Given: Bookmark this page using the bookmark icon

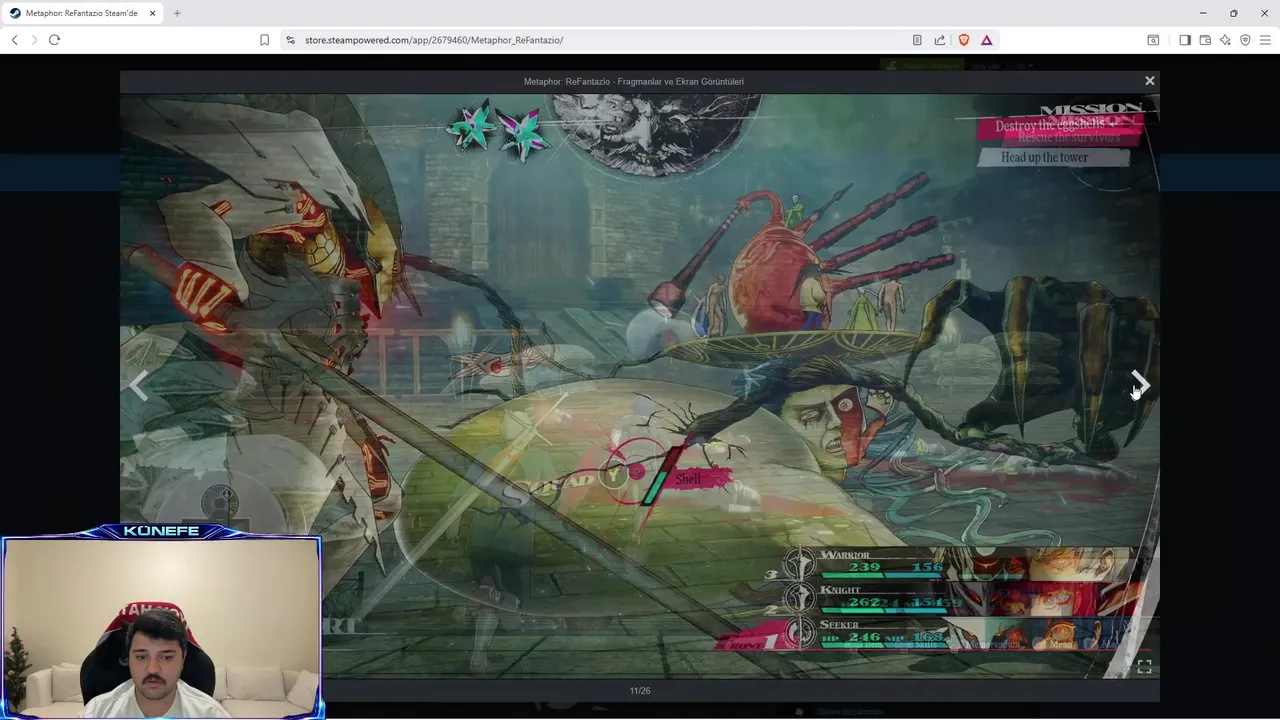Looking at the screenshot, I should coord(264,40).
